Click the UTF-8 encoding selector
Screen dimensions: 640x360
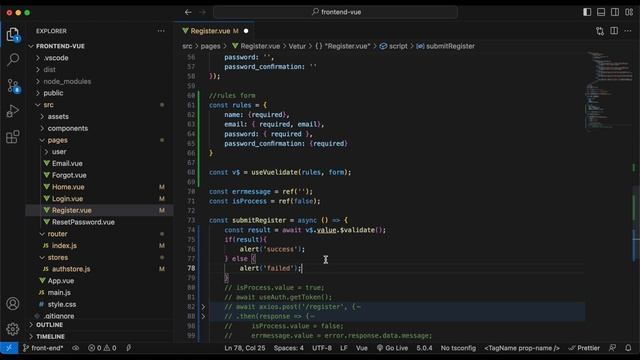coord(322,348)
